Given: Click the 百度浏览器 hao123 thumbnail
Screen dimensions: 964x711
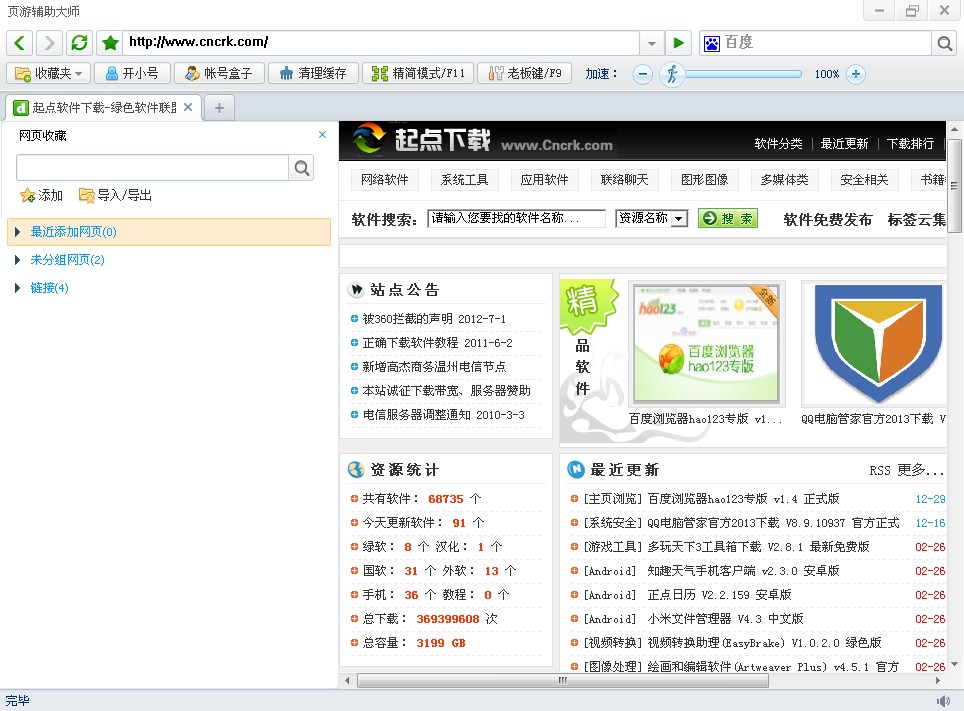Looking at the screenshot, I should coord(706,343).
